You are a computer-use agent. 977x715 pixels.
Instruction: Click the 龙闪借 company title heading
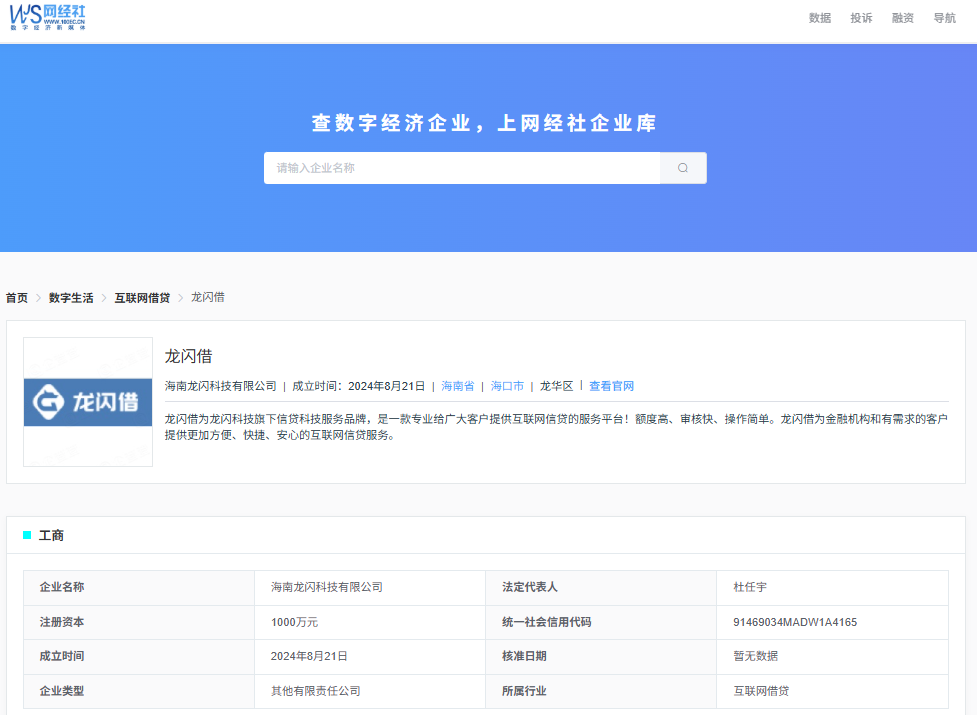pos(188,356)
